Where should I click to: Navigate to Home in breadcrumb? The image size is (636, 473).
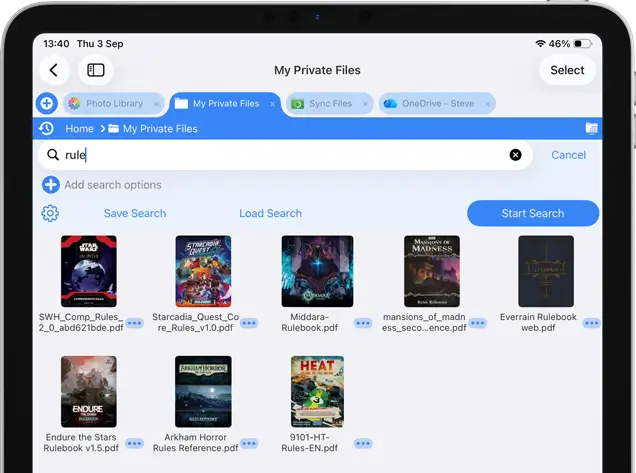tap(80, 129)
